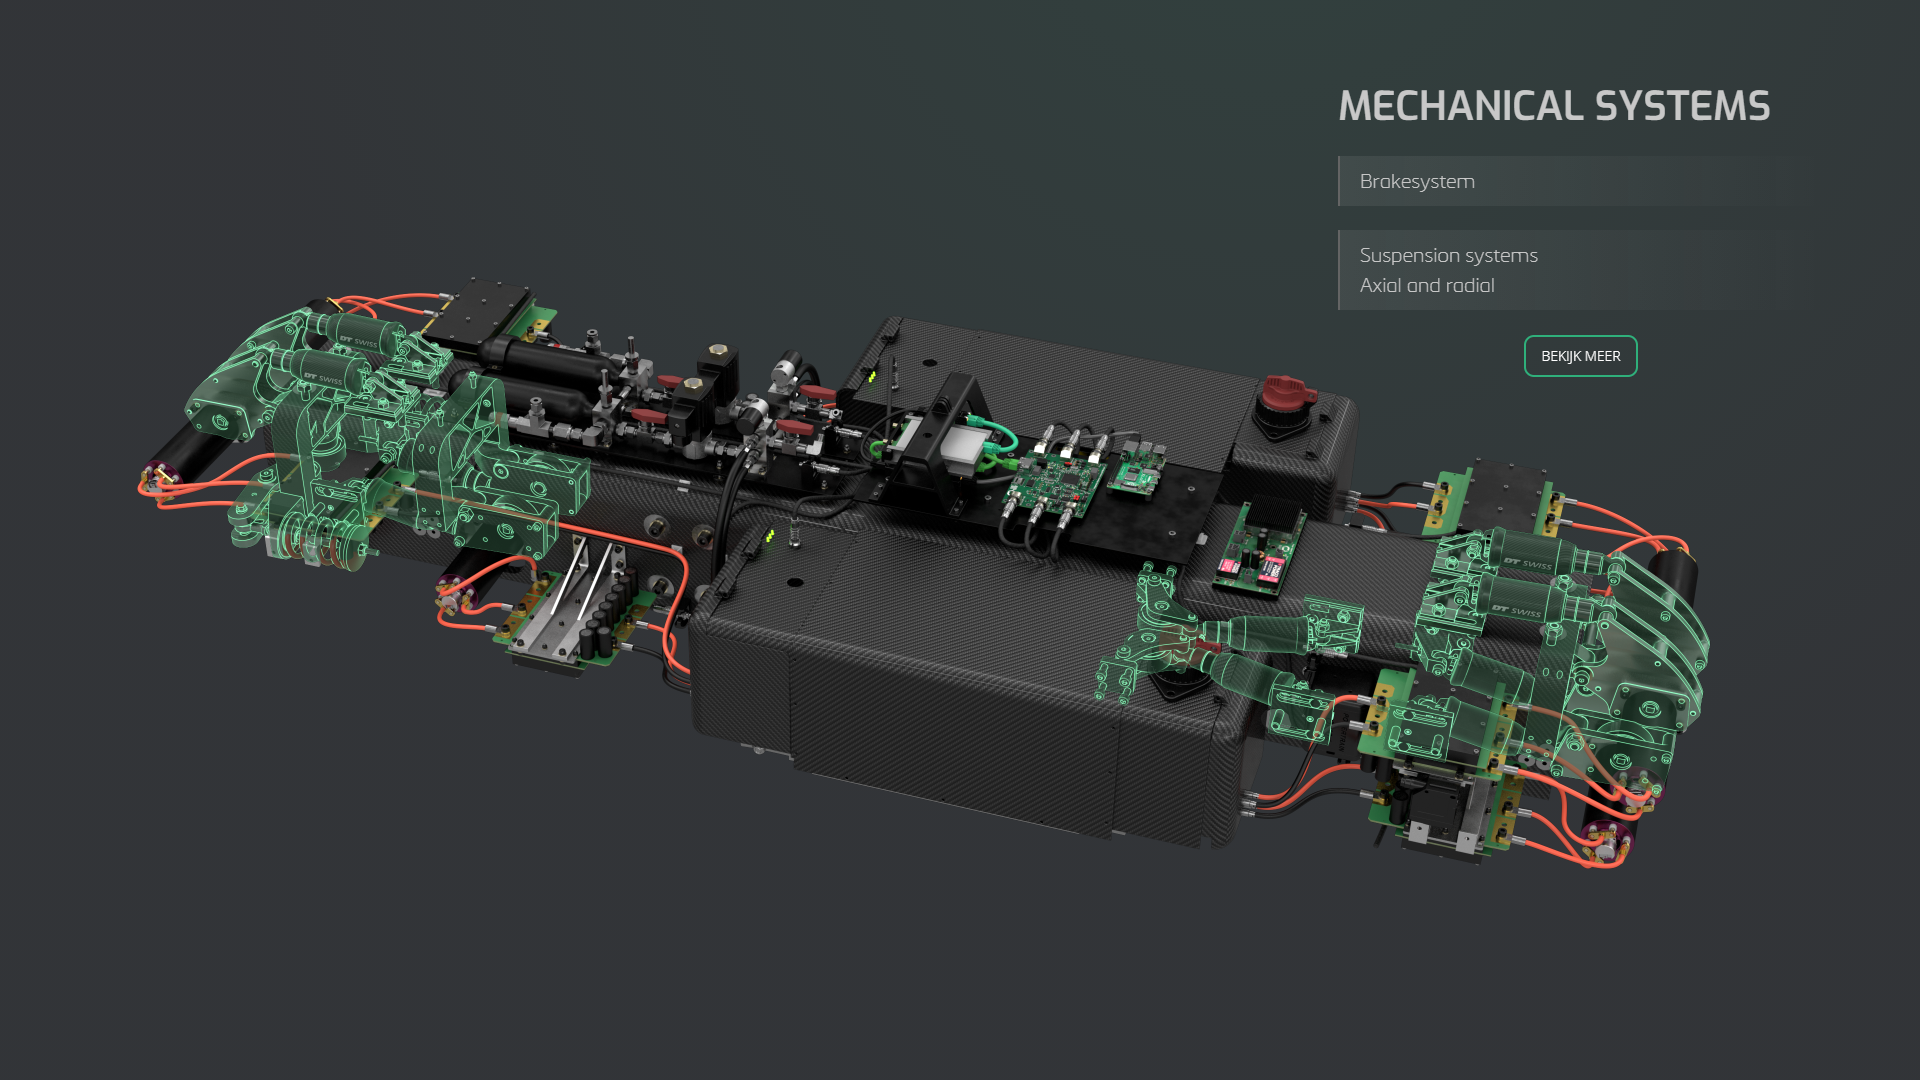Select the Raspberry Pi compute module board

1134,470
